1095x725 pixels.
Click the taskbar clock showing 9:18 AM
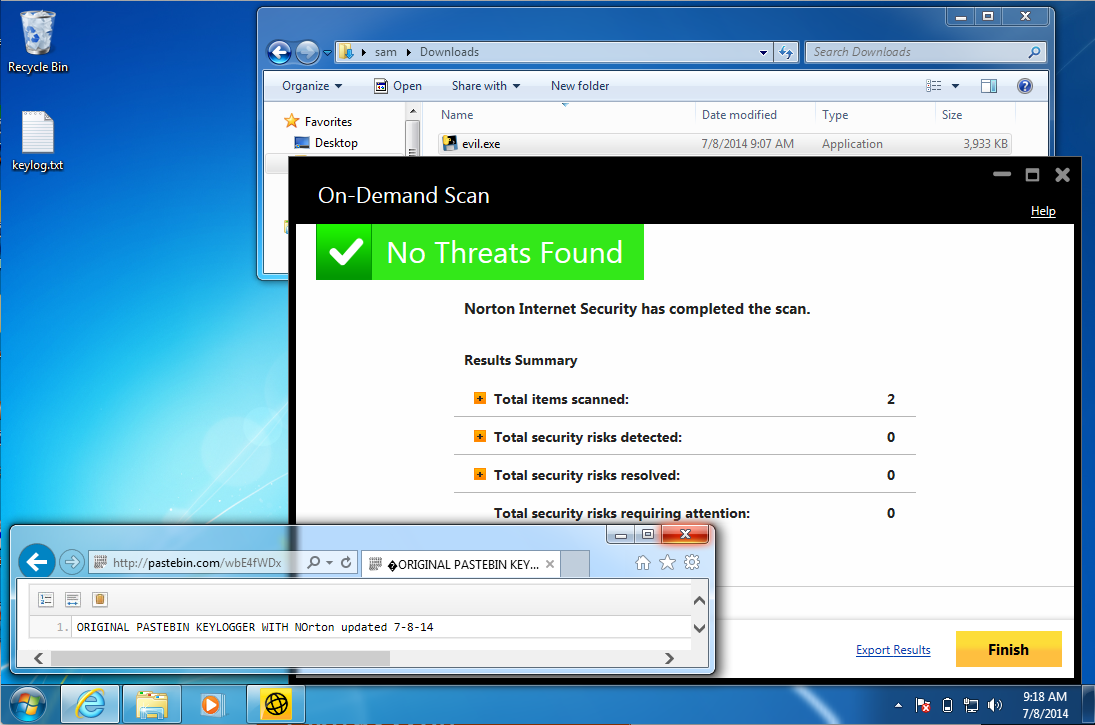coord(1045,705)
